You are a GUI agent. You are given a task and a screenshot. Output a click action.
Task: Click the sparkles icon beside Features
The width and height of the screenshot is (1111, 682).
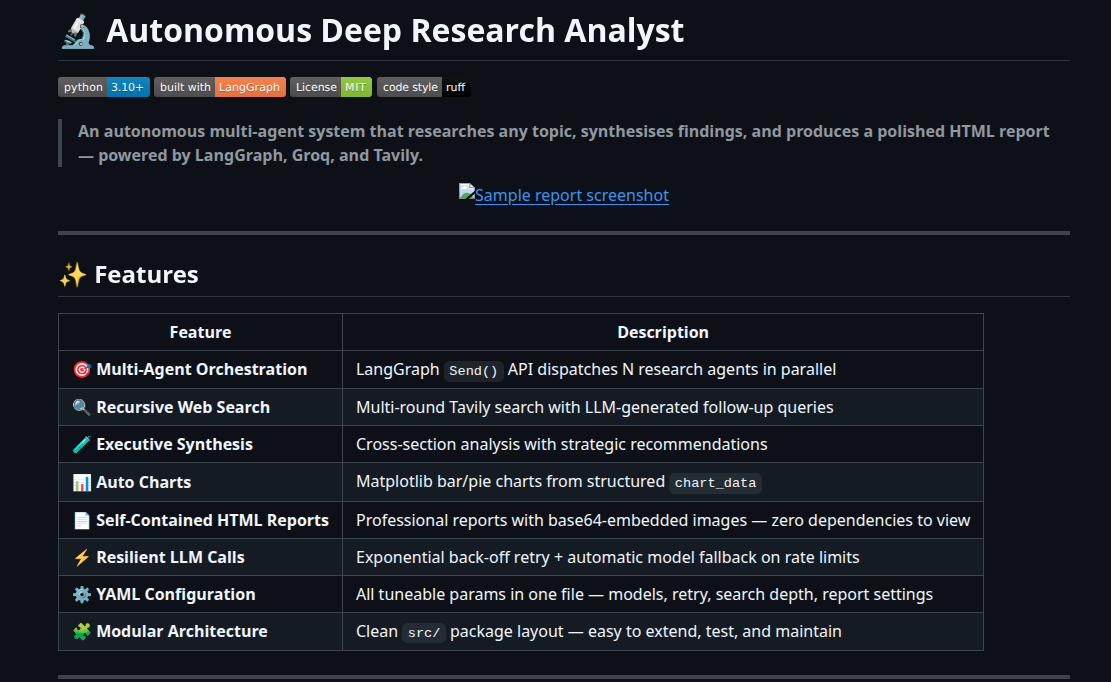[72, 275]
